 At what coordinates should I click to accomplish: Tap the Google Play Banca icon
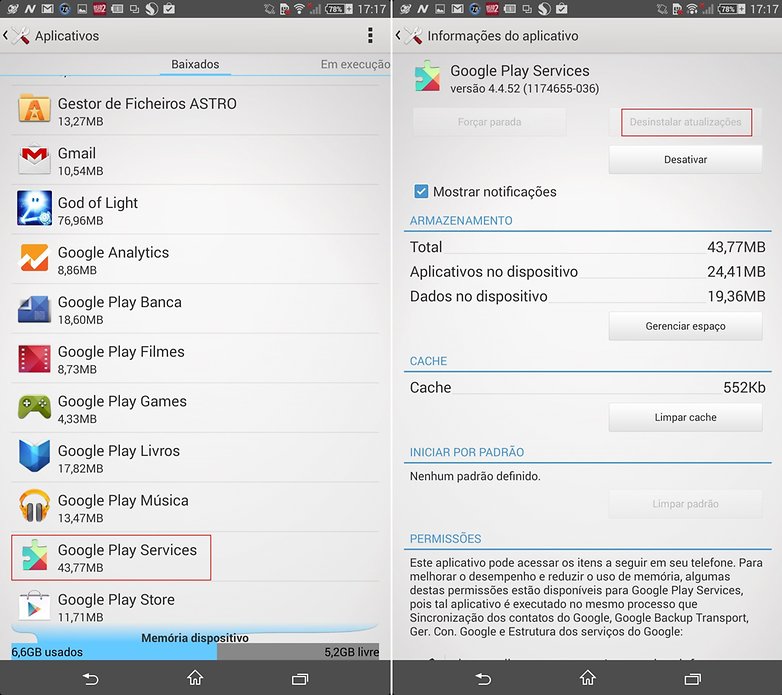34,309
